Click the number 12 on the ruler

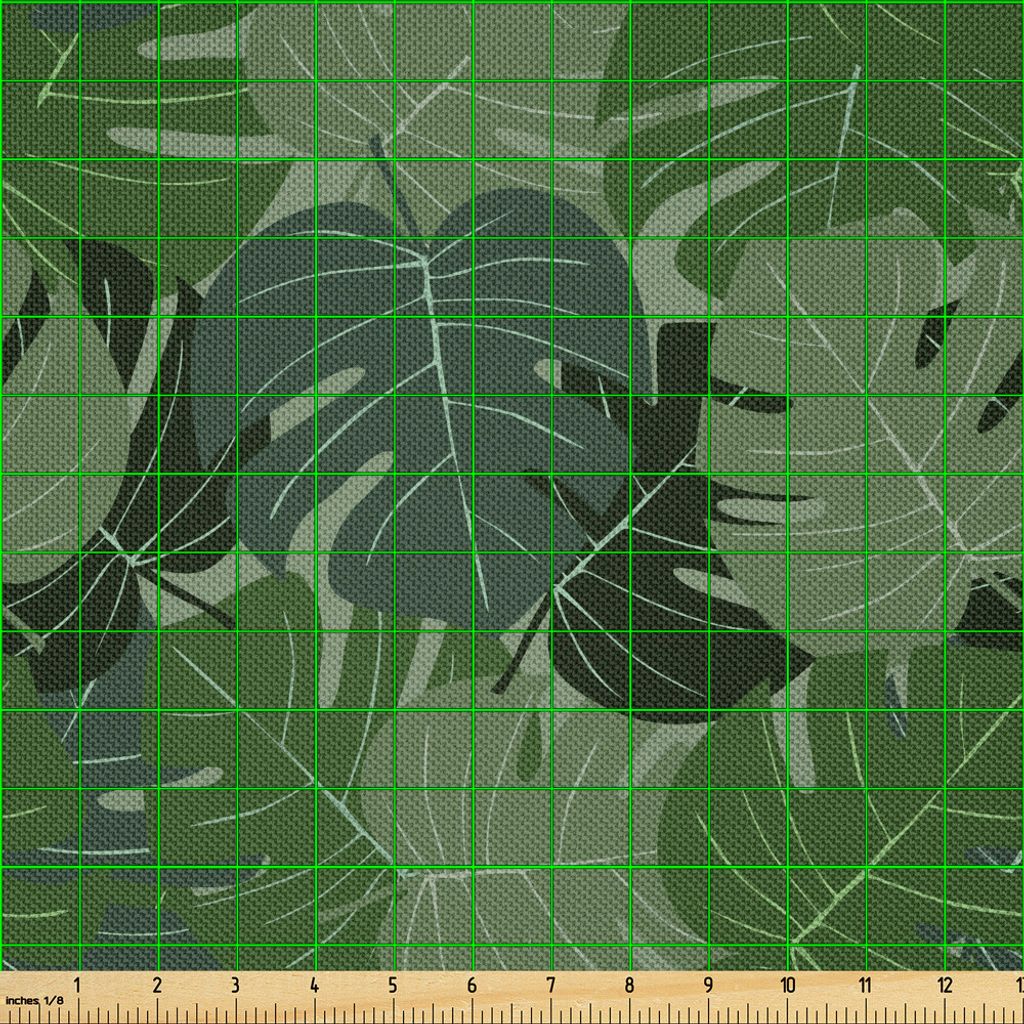tap(944, 987)
